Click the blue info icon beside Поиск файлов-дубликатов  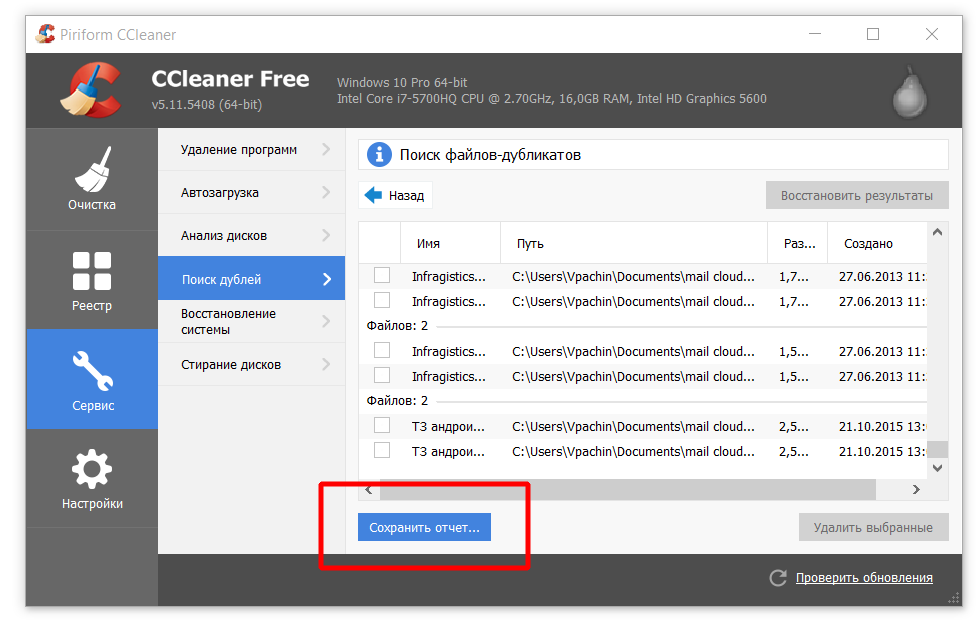379,155
